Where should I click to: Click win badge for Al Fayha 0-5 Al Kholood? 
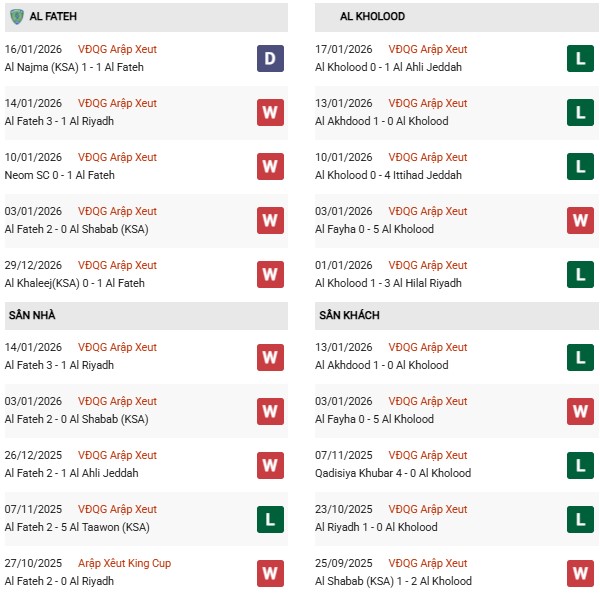point(580,220)
